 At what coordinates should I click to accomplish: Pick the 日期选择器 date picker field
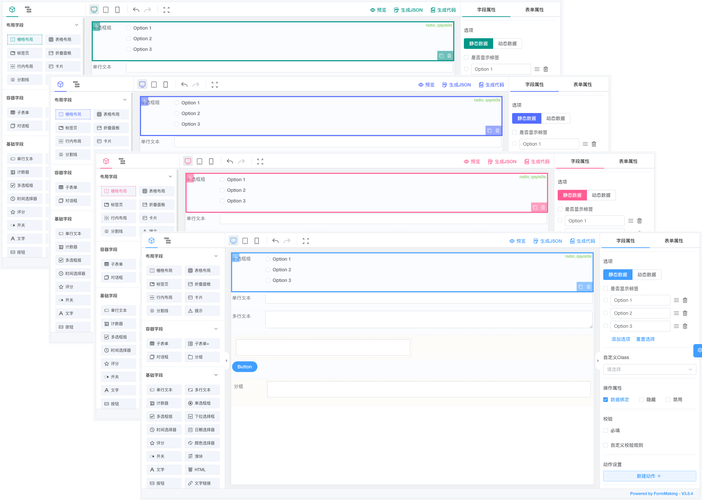point(202,429)
